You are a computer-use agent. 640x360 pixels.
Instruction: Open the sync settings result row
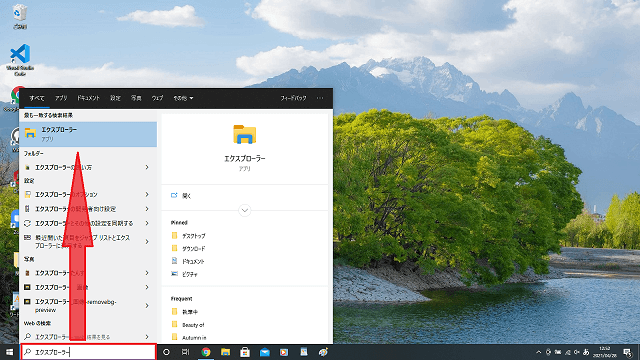click(x=88, y=223)
